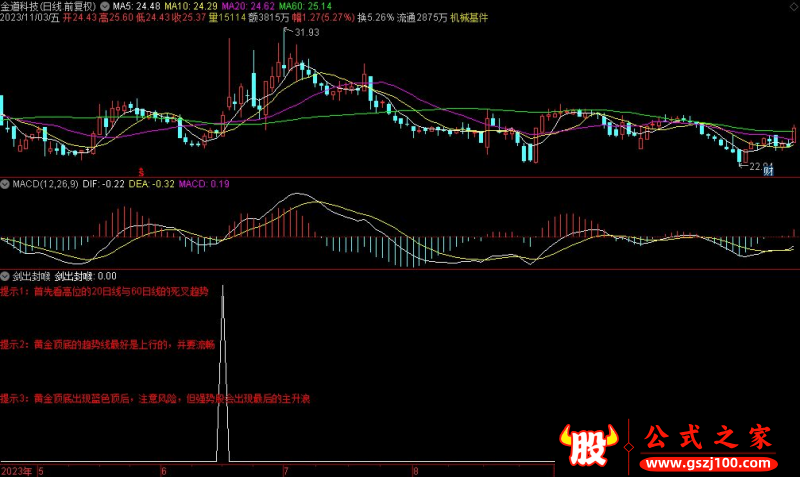This screenshot has height=477, width=800.
Task: Click the DIF: -0.22 value
Action: coord(104,184)
